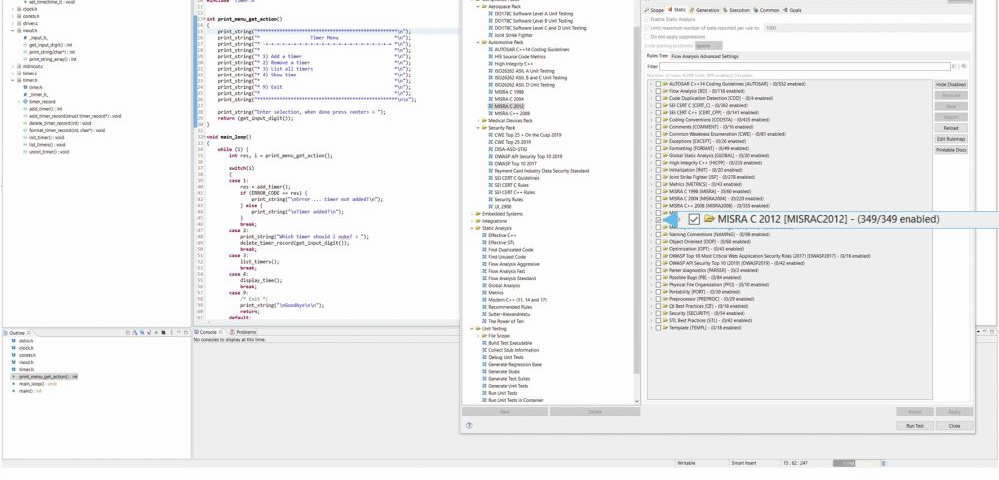Click the timer.h include icon in Outline
The image size is (999, 480).
14,369
